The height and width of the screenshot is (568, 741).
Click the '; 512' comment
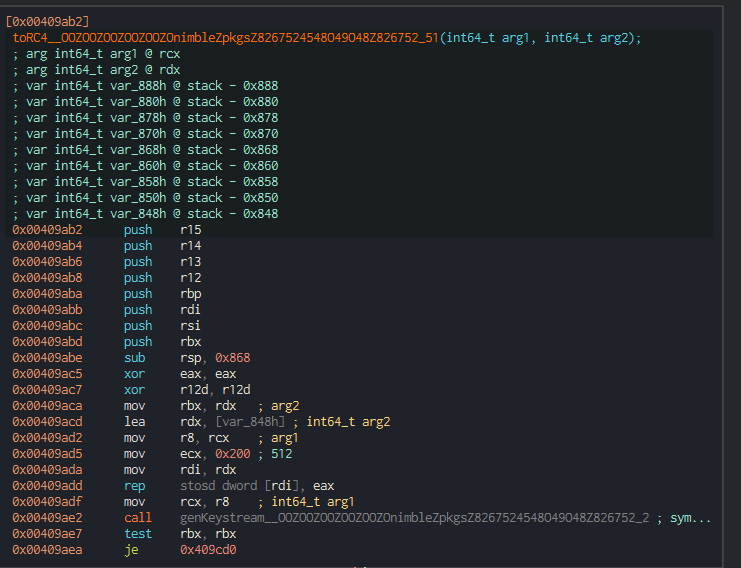tap(275, 454)
